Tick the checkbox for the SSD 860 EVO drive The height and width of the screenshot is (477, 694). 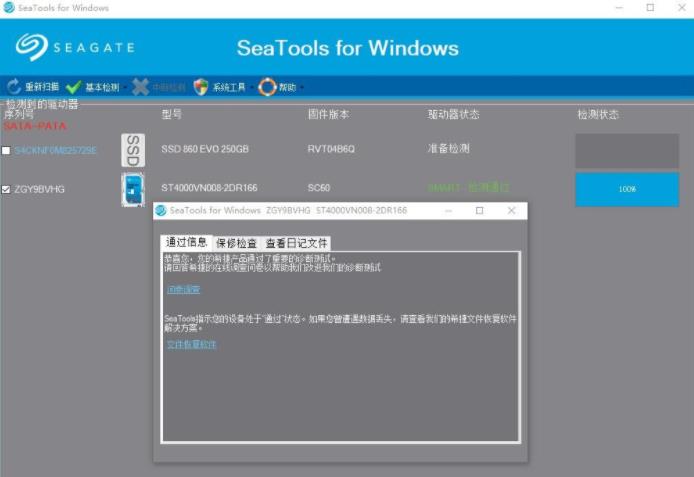tap(6, 150)
